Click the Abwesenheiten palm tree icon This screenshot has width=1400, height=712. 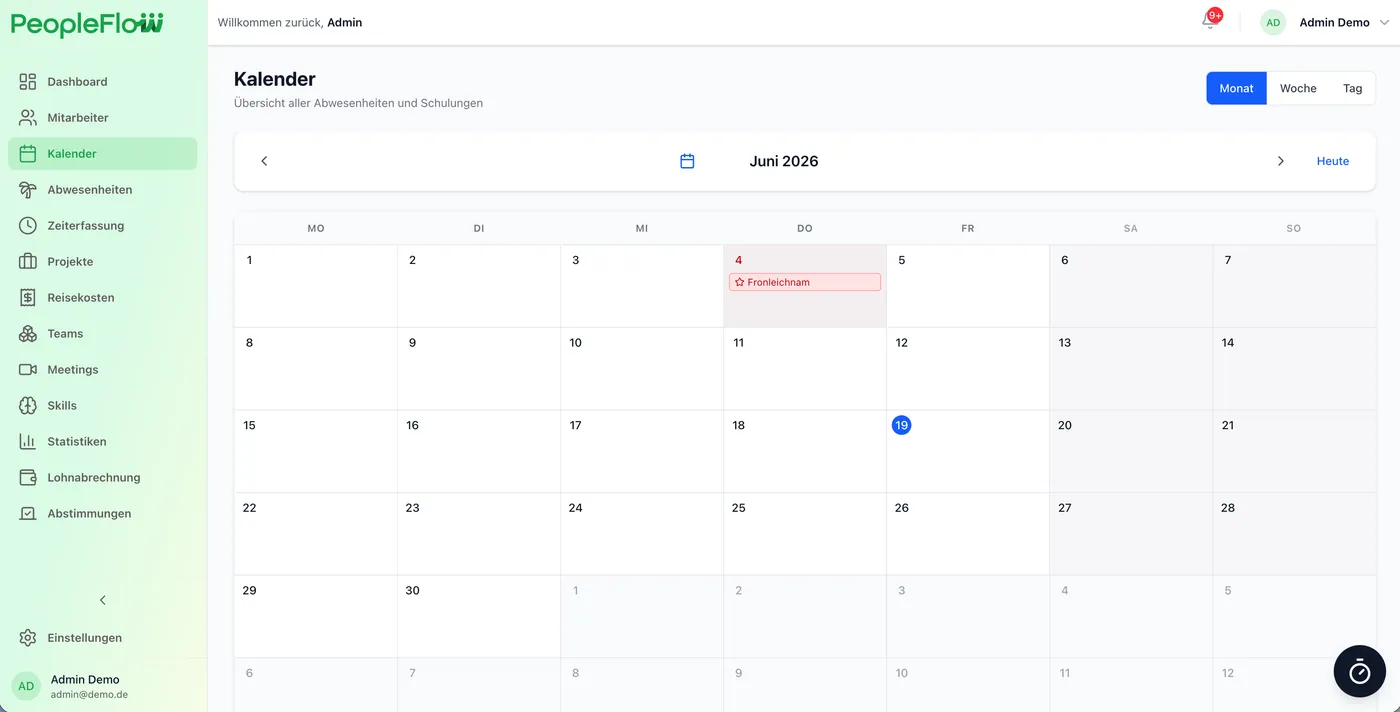[28, 190]
